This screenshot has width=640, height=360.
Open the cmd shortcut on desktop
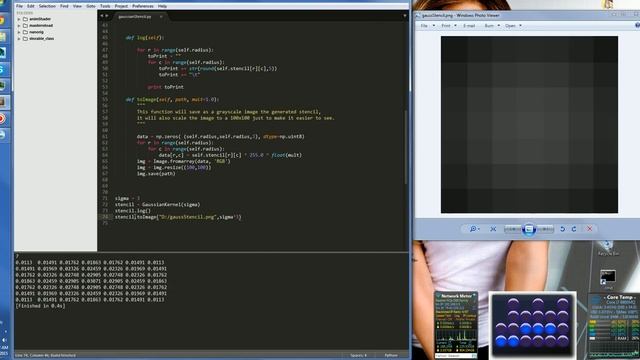click(x=608, y=279)
